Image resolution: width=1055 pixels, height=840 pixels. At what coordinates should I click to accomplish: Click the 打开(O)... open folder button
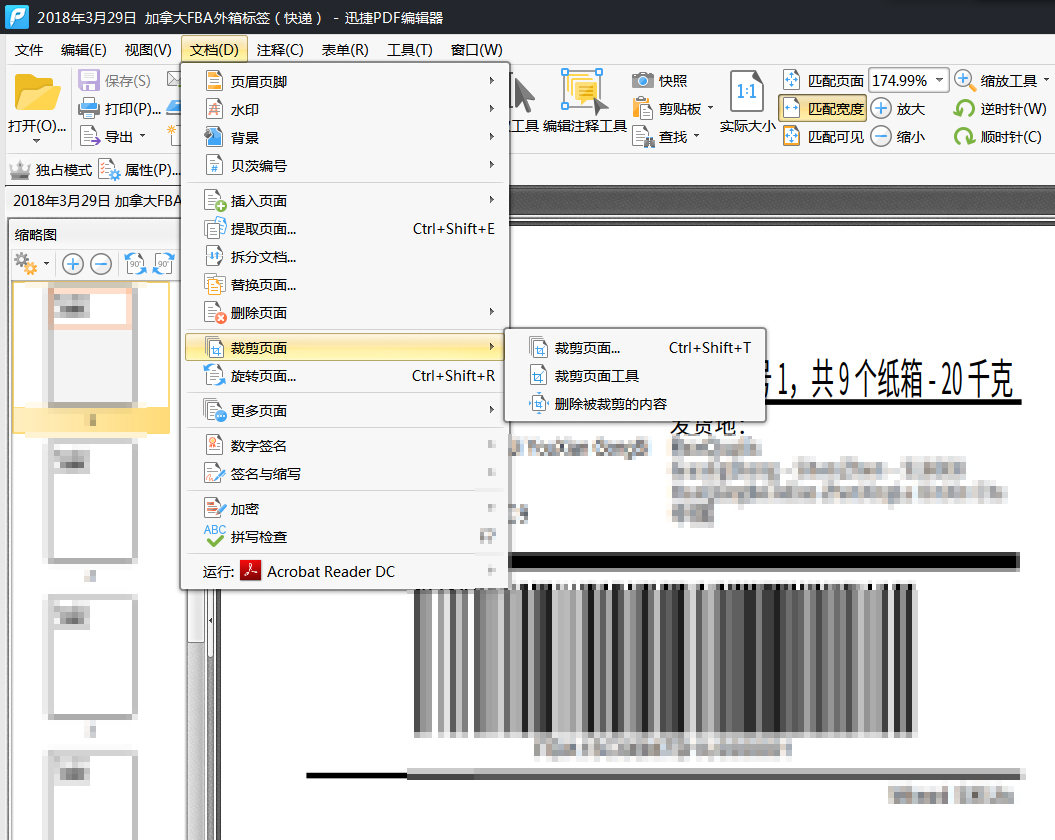pos(37,105)
